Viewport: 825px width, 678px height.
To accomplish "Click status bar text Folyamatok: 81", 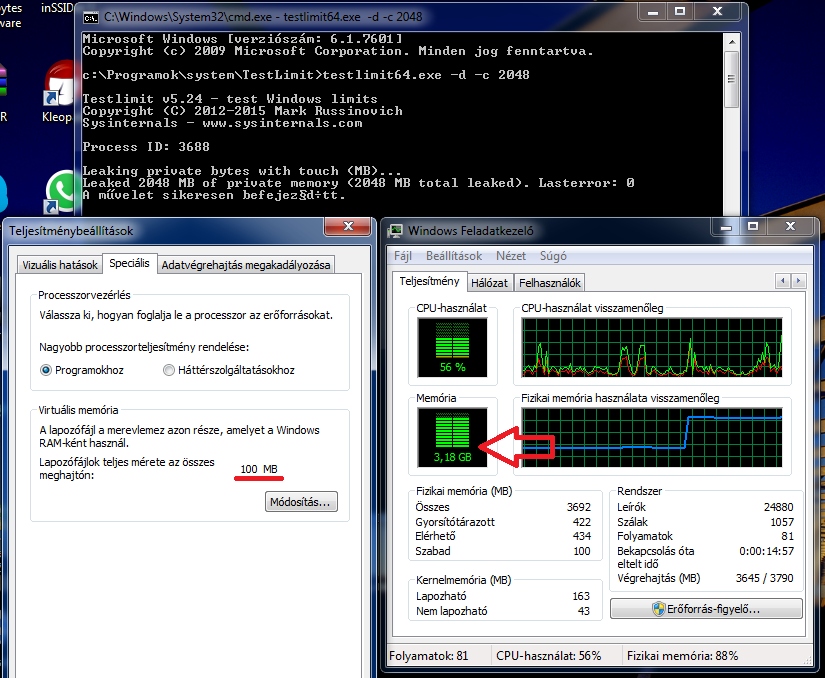I will point(428,656).
